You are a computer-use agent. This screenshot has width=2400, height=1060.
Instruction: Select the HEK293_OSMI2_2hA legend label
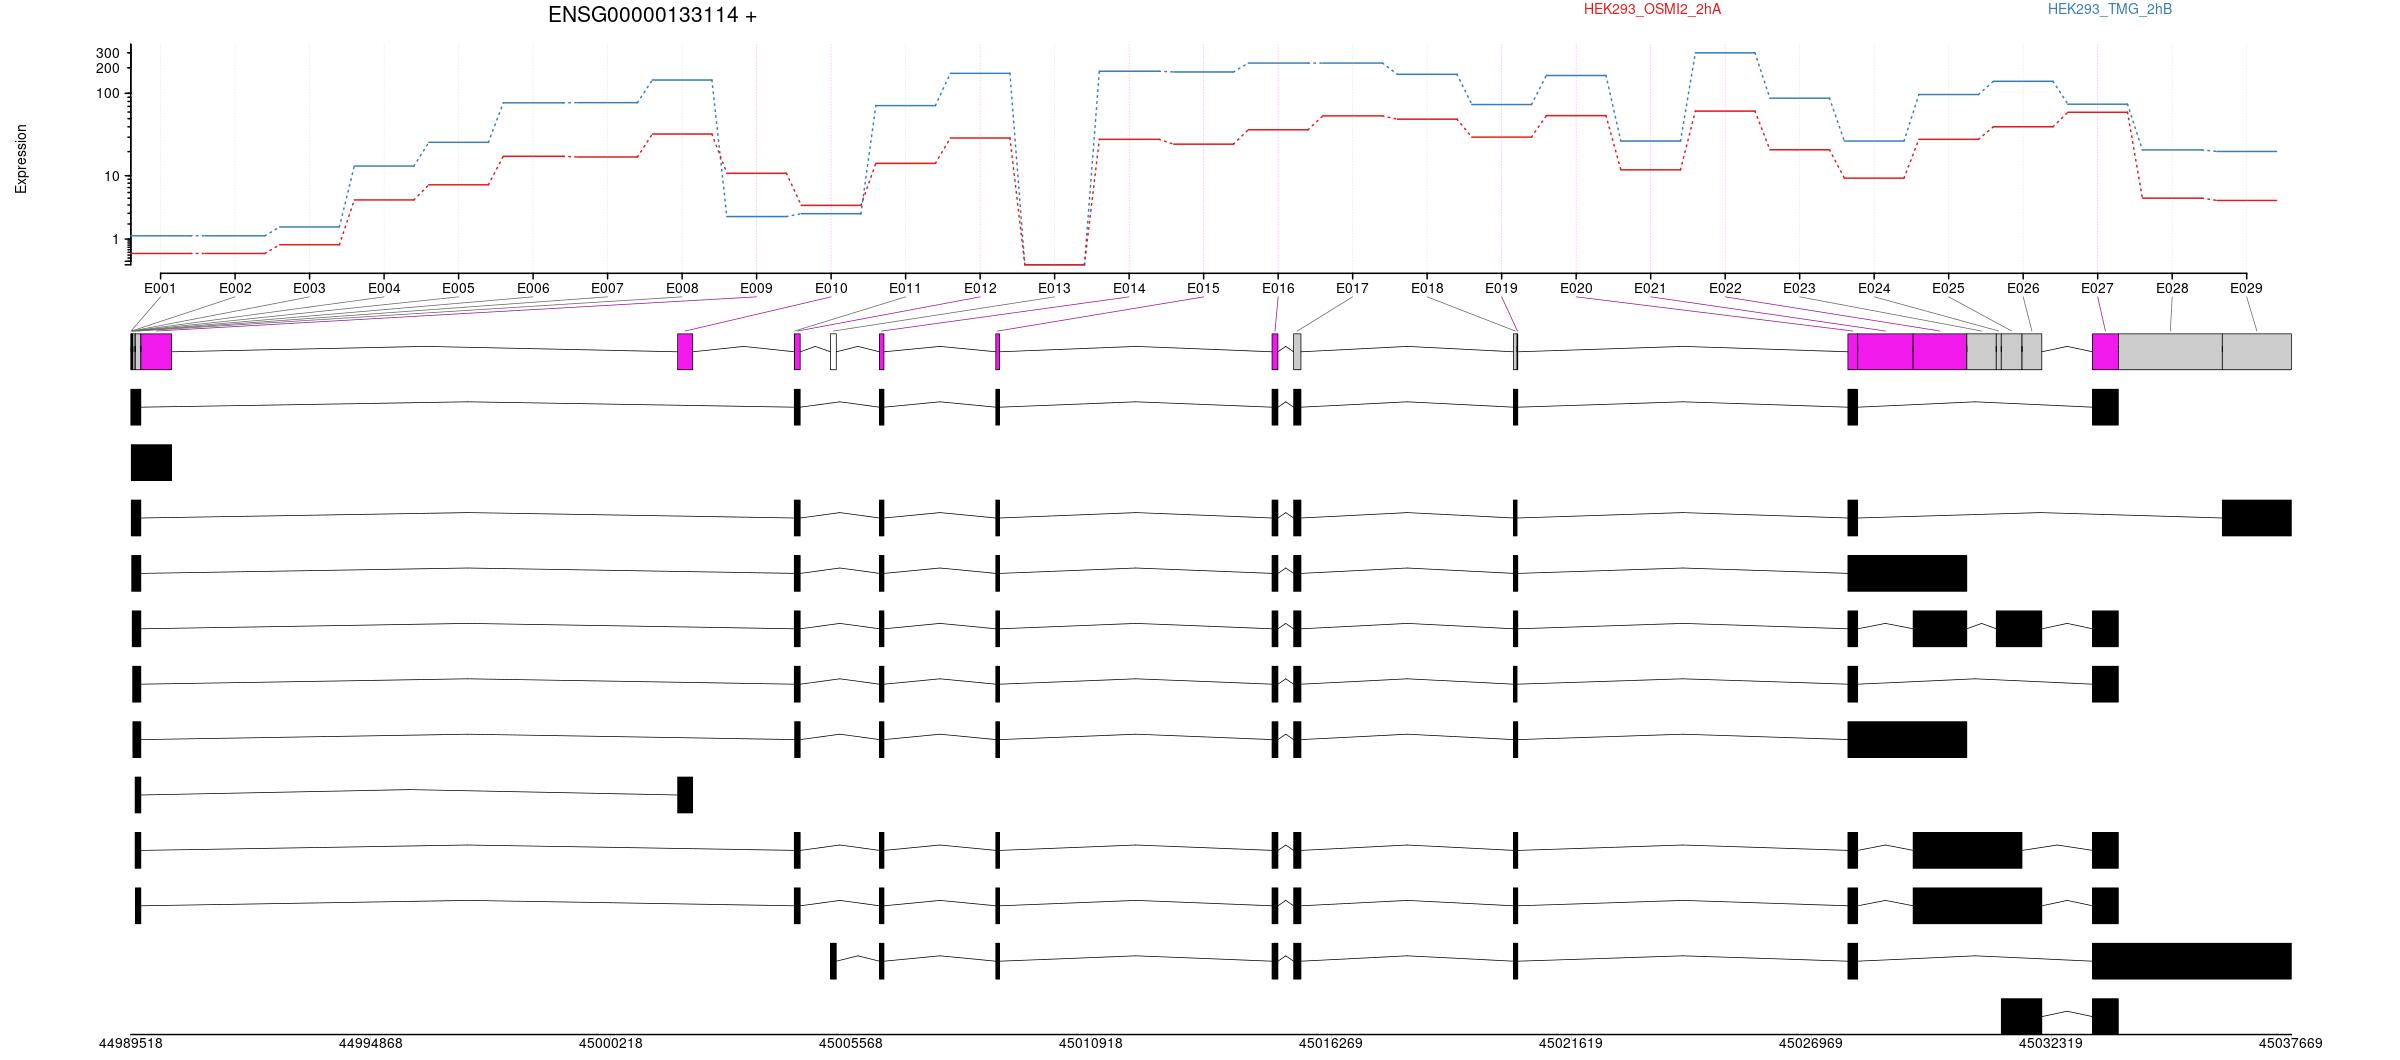(1652, 9)
